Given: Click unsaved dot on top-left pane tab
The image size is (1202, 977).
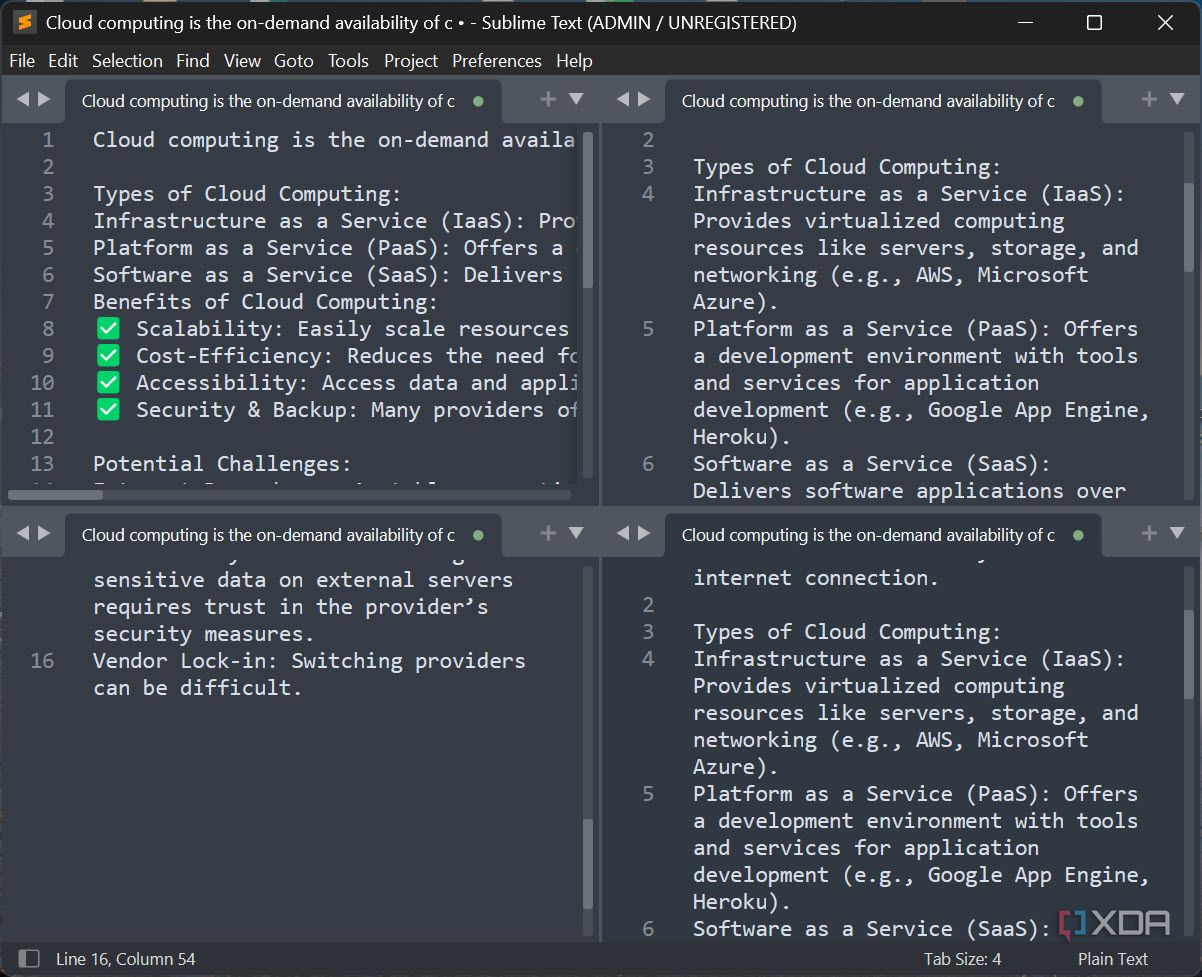Looking at the screenshot, I should pyautogui.click(x=478, y=101).
